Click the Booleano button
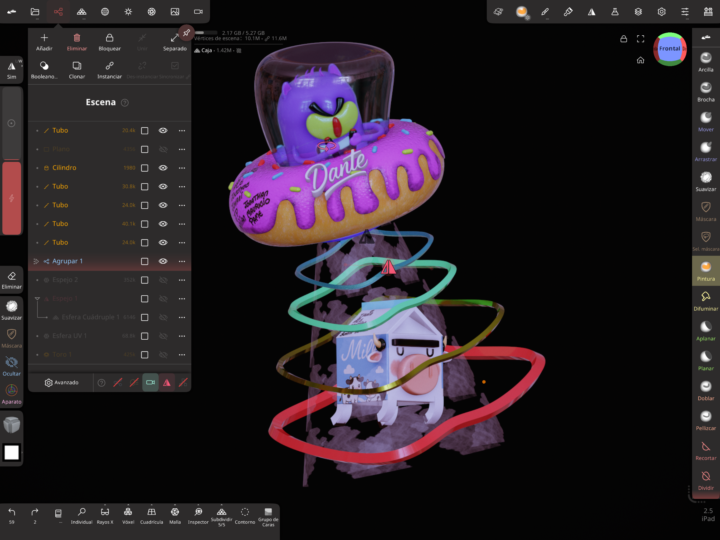 pos(44,70)
